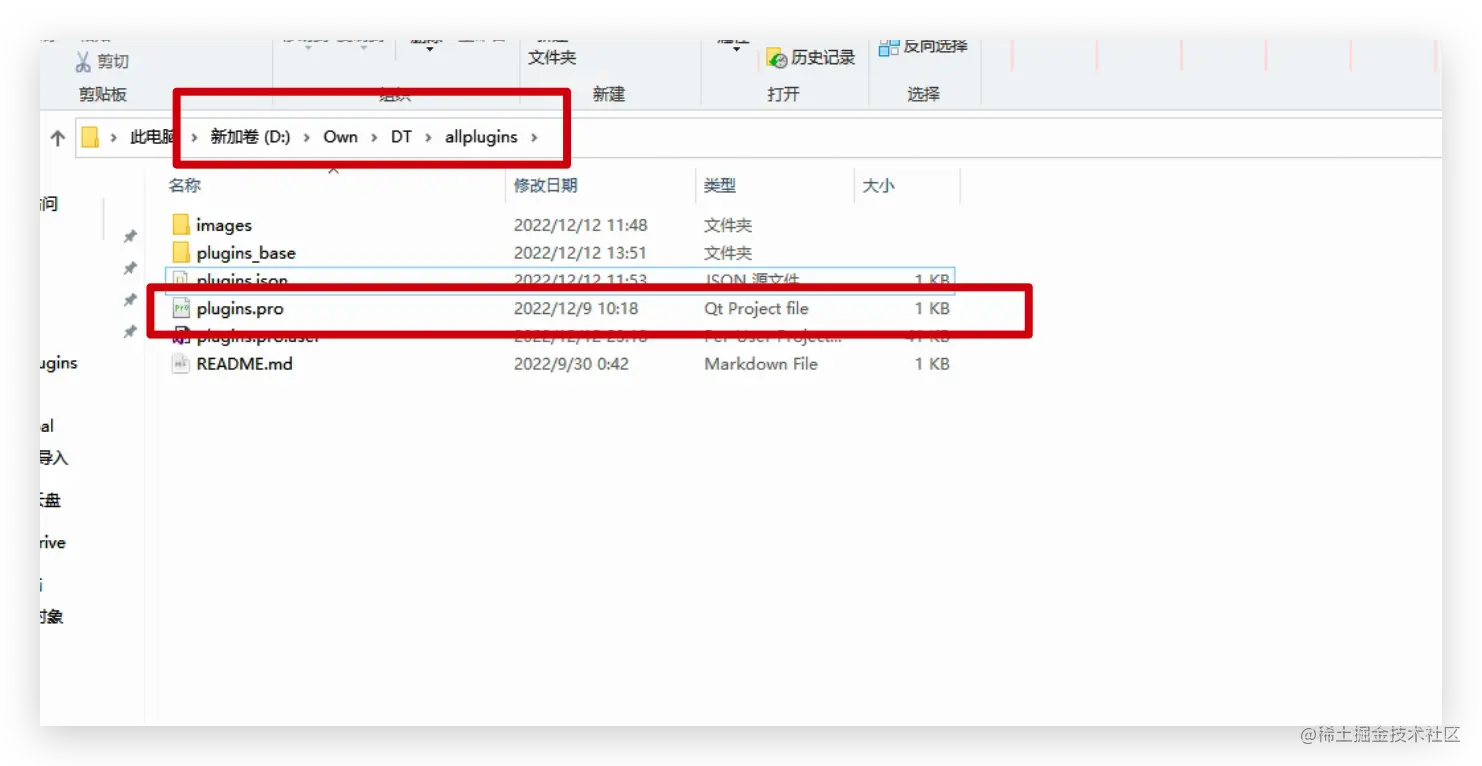This screenshot has width=1482, height=766.
Task: Expand chevron after 新加卷 (D:) breadcrumb
Action: click(307, 138)
